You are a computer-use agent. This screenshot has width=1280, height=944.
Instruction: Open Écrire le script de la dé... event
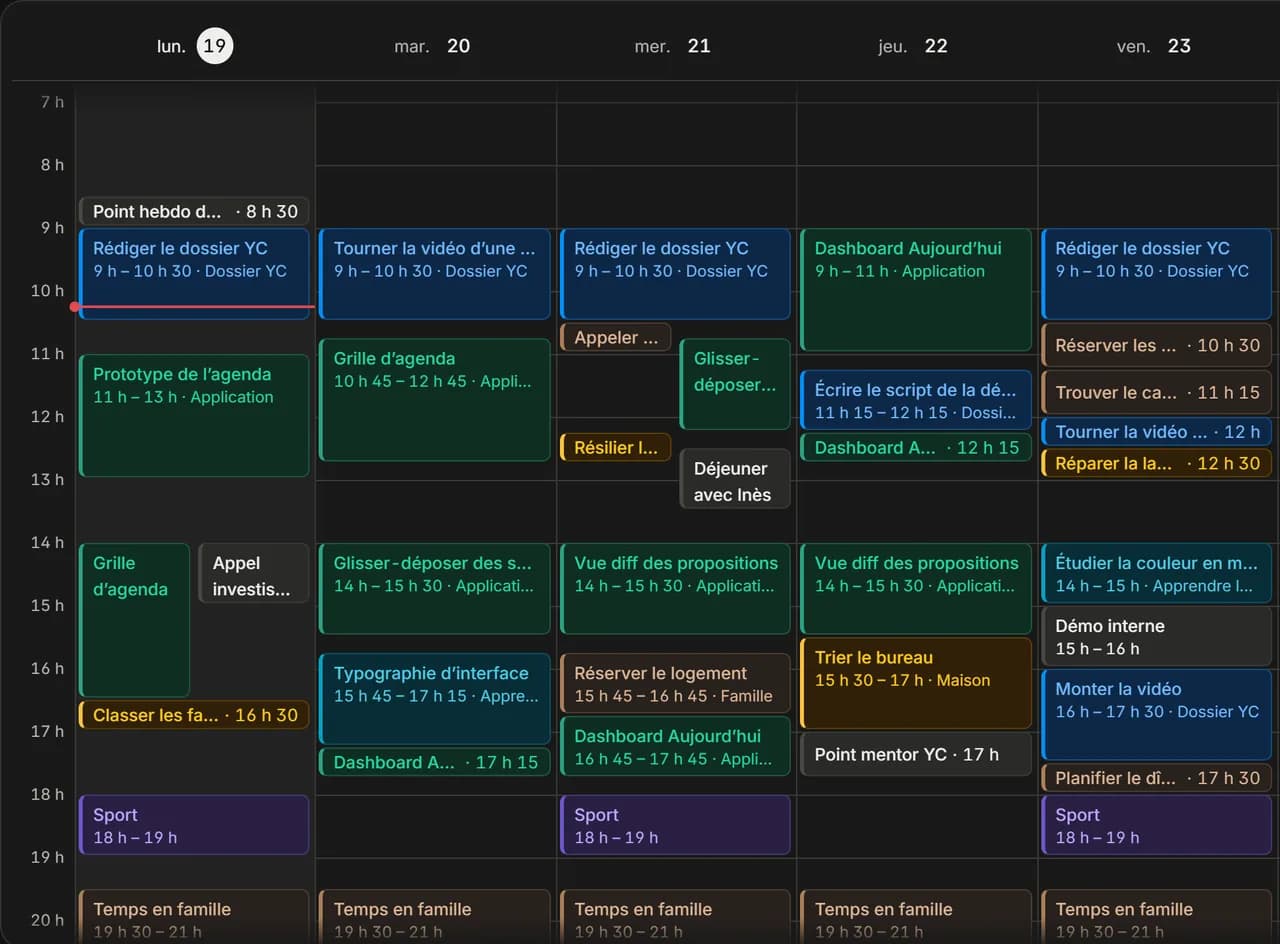pos(915,400)
